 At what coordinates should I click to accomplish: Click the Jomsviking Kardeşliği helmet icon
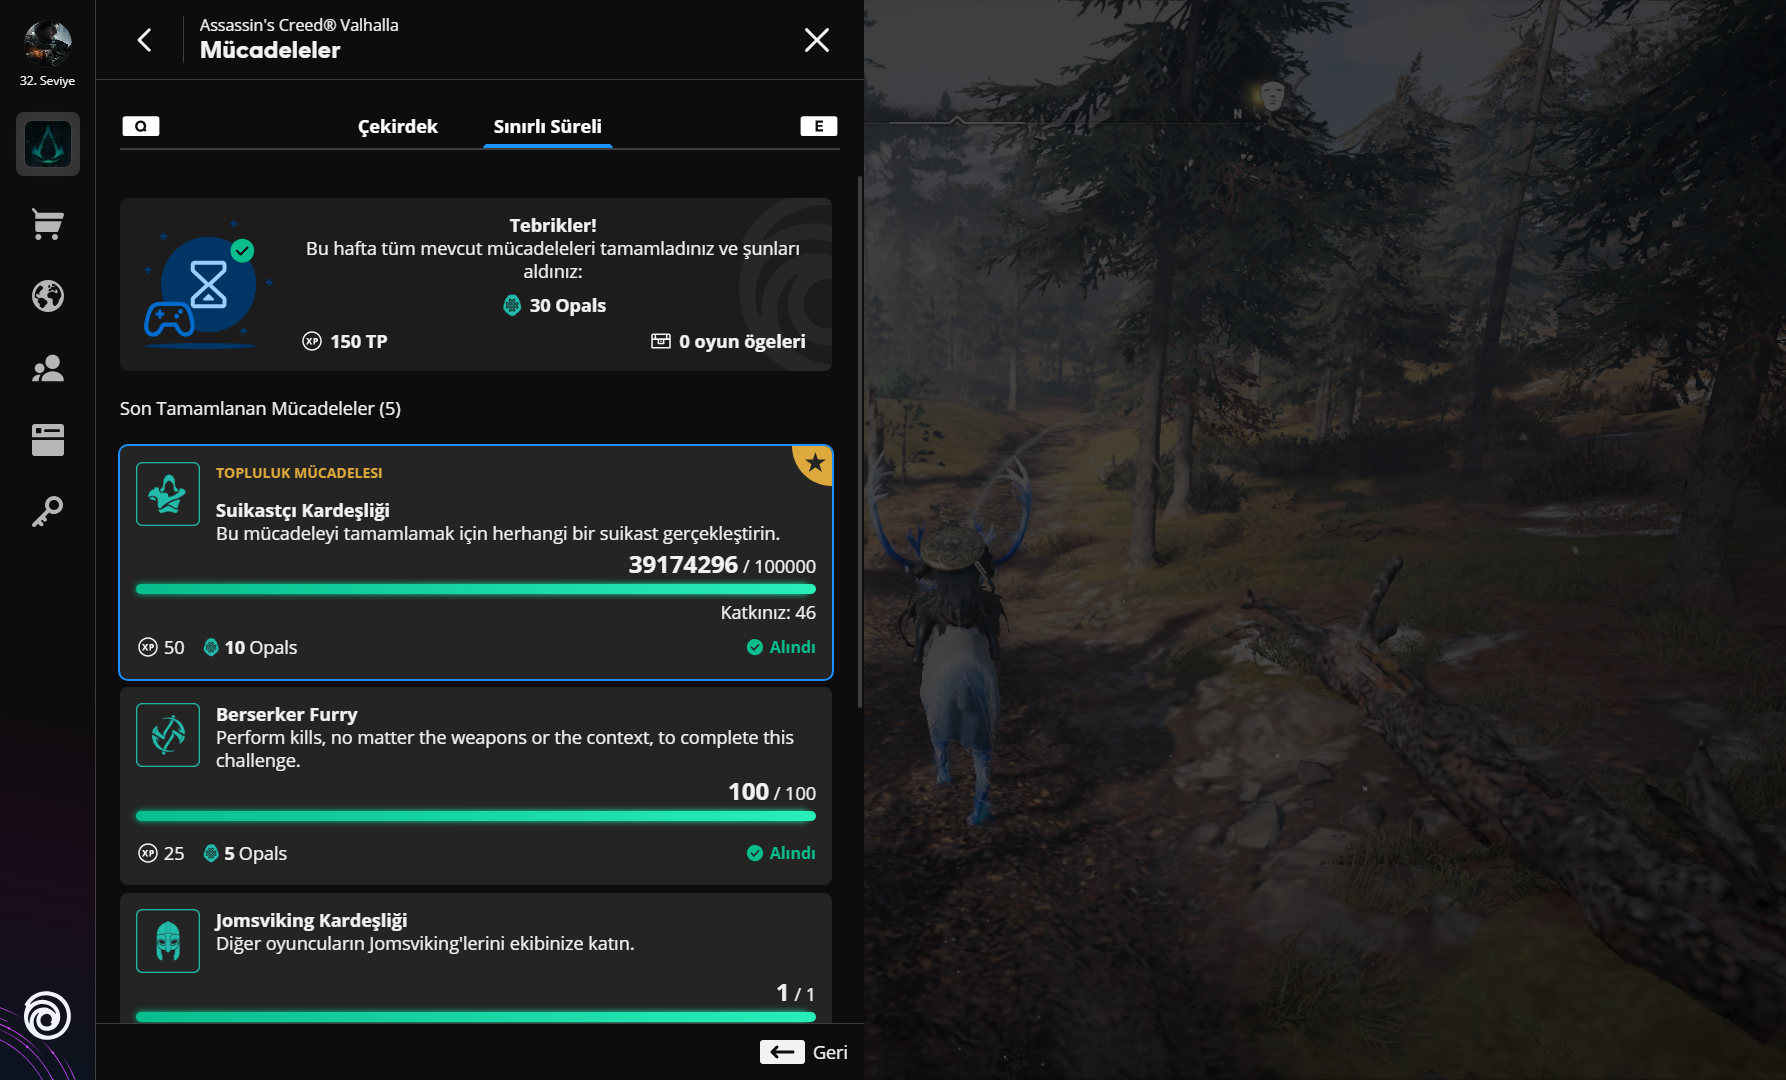tap(168, 941)
